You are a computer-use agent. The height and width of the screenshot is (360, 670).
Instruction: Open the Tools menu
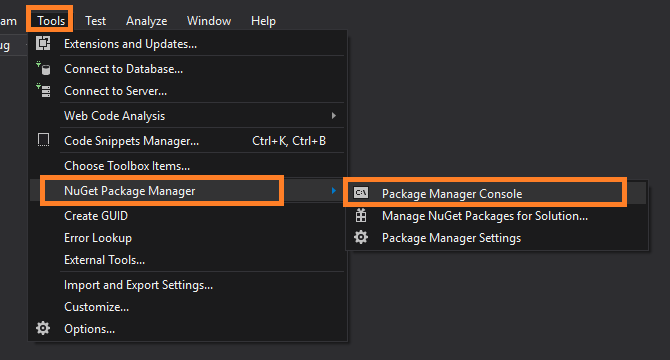[x=51, y=20]
